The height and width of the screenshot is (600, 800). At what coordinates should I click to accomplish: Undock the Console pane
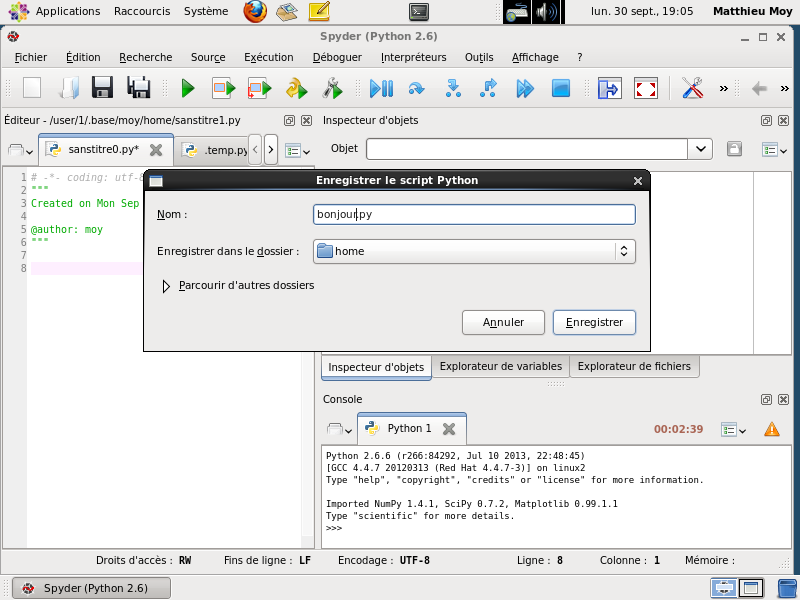pos(766,399)
